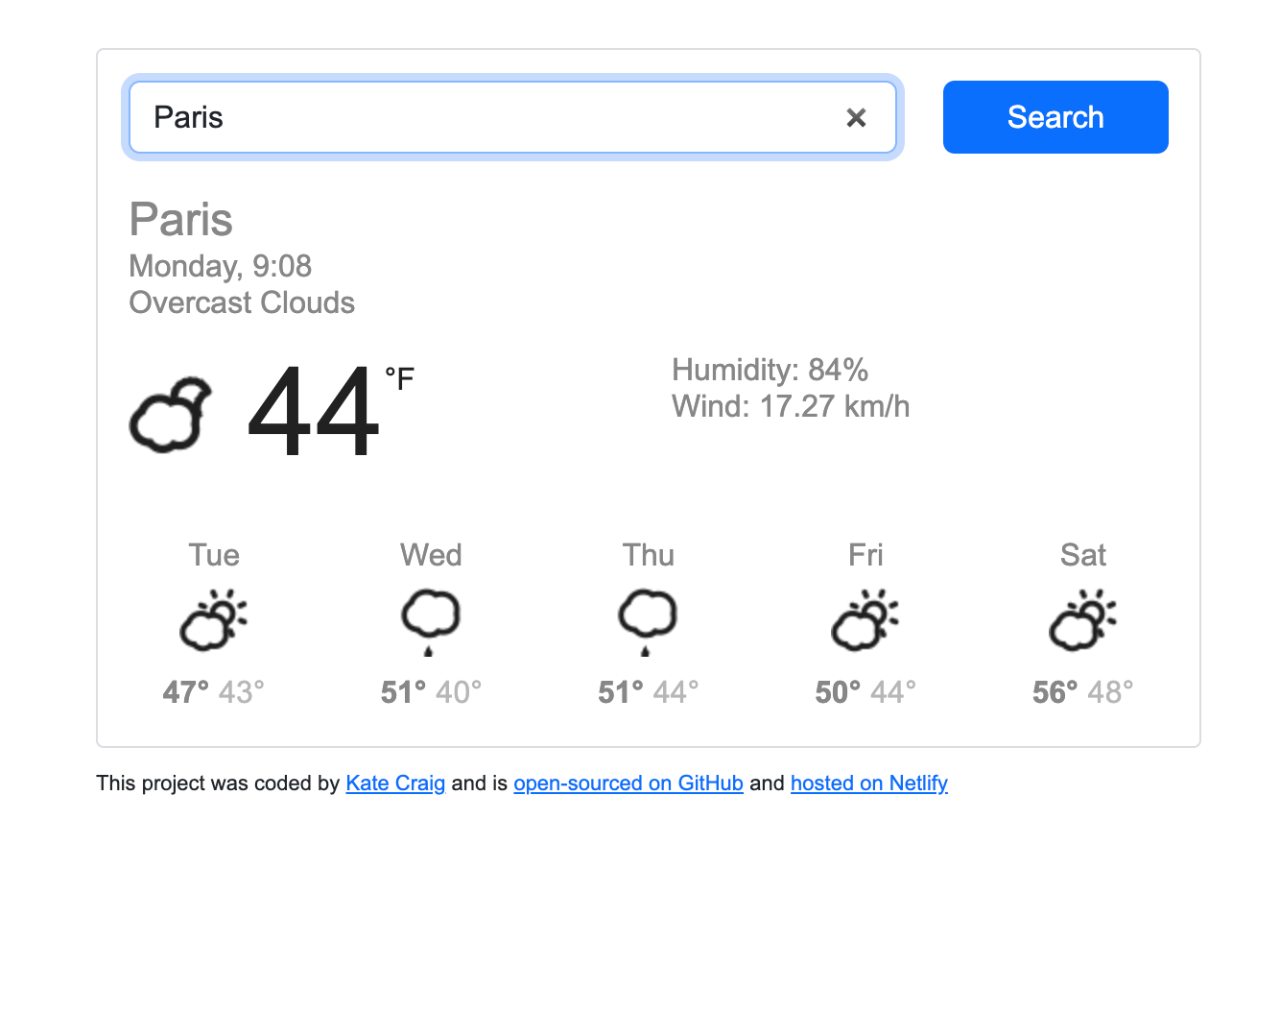Viewport: 1280px width, 1024px height.
Task: Click the X to clear the search field
Action: click(x=856, y=117)
